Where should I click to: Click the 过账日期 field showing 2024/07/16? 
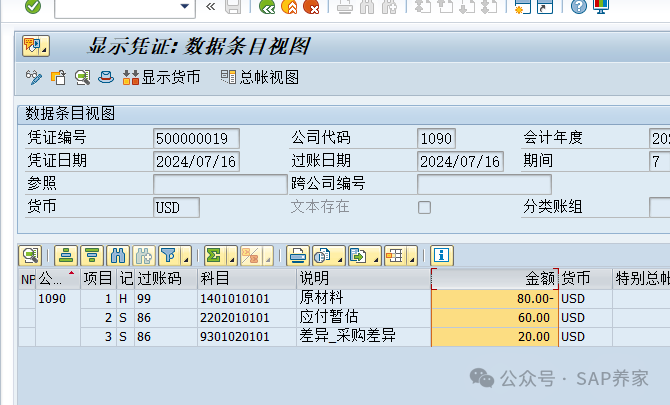(460, 161)
